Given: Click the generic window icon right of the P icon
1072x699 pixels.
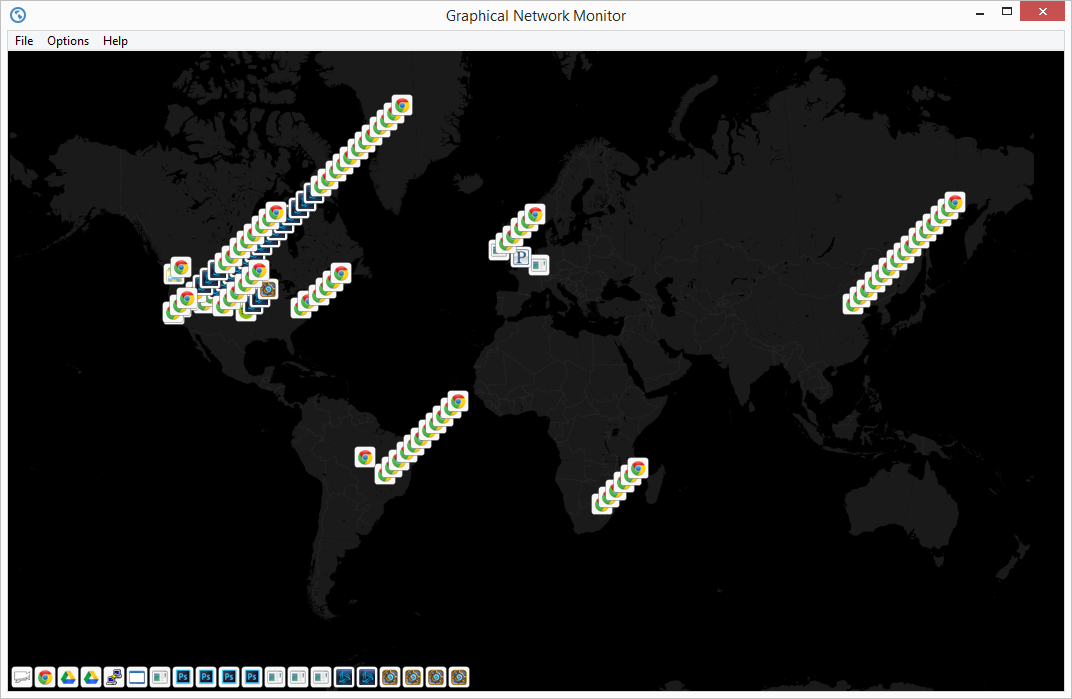Looking at the screenshot, I should coord(539,264).
